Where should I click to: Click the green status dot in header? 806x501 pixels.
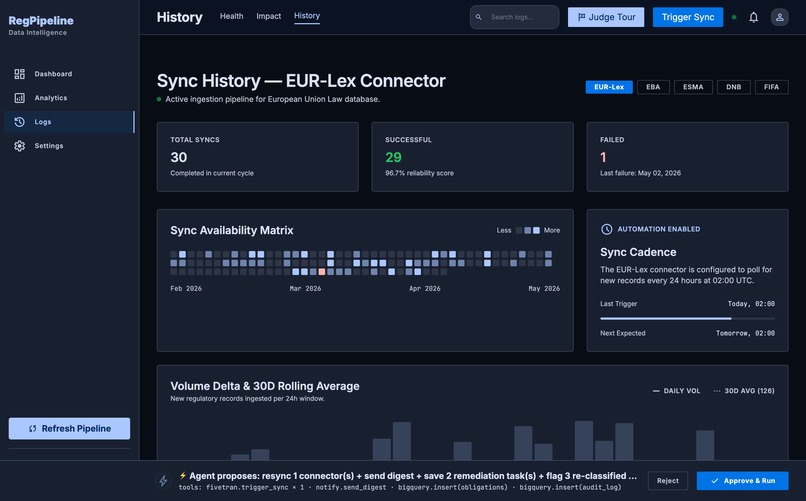(x=734, y=17)
